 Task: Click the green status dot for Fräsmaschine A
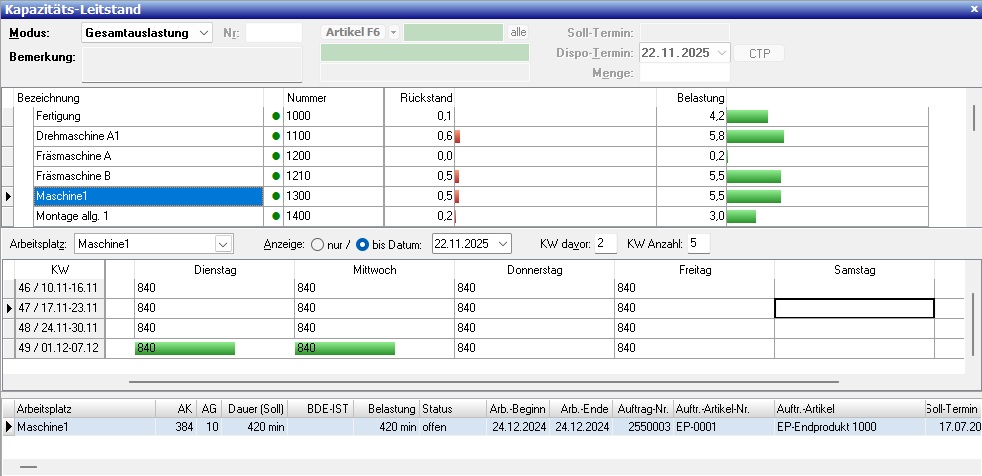[x=276, y=156]
